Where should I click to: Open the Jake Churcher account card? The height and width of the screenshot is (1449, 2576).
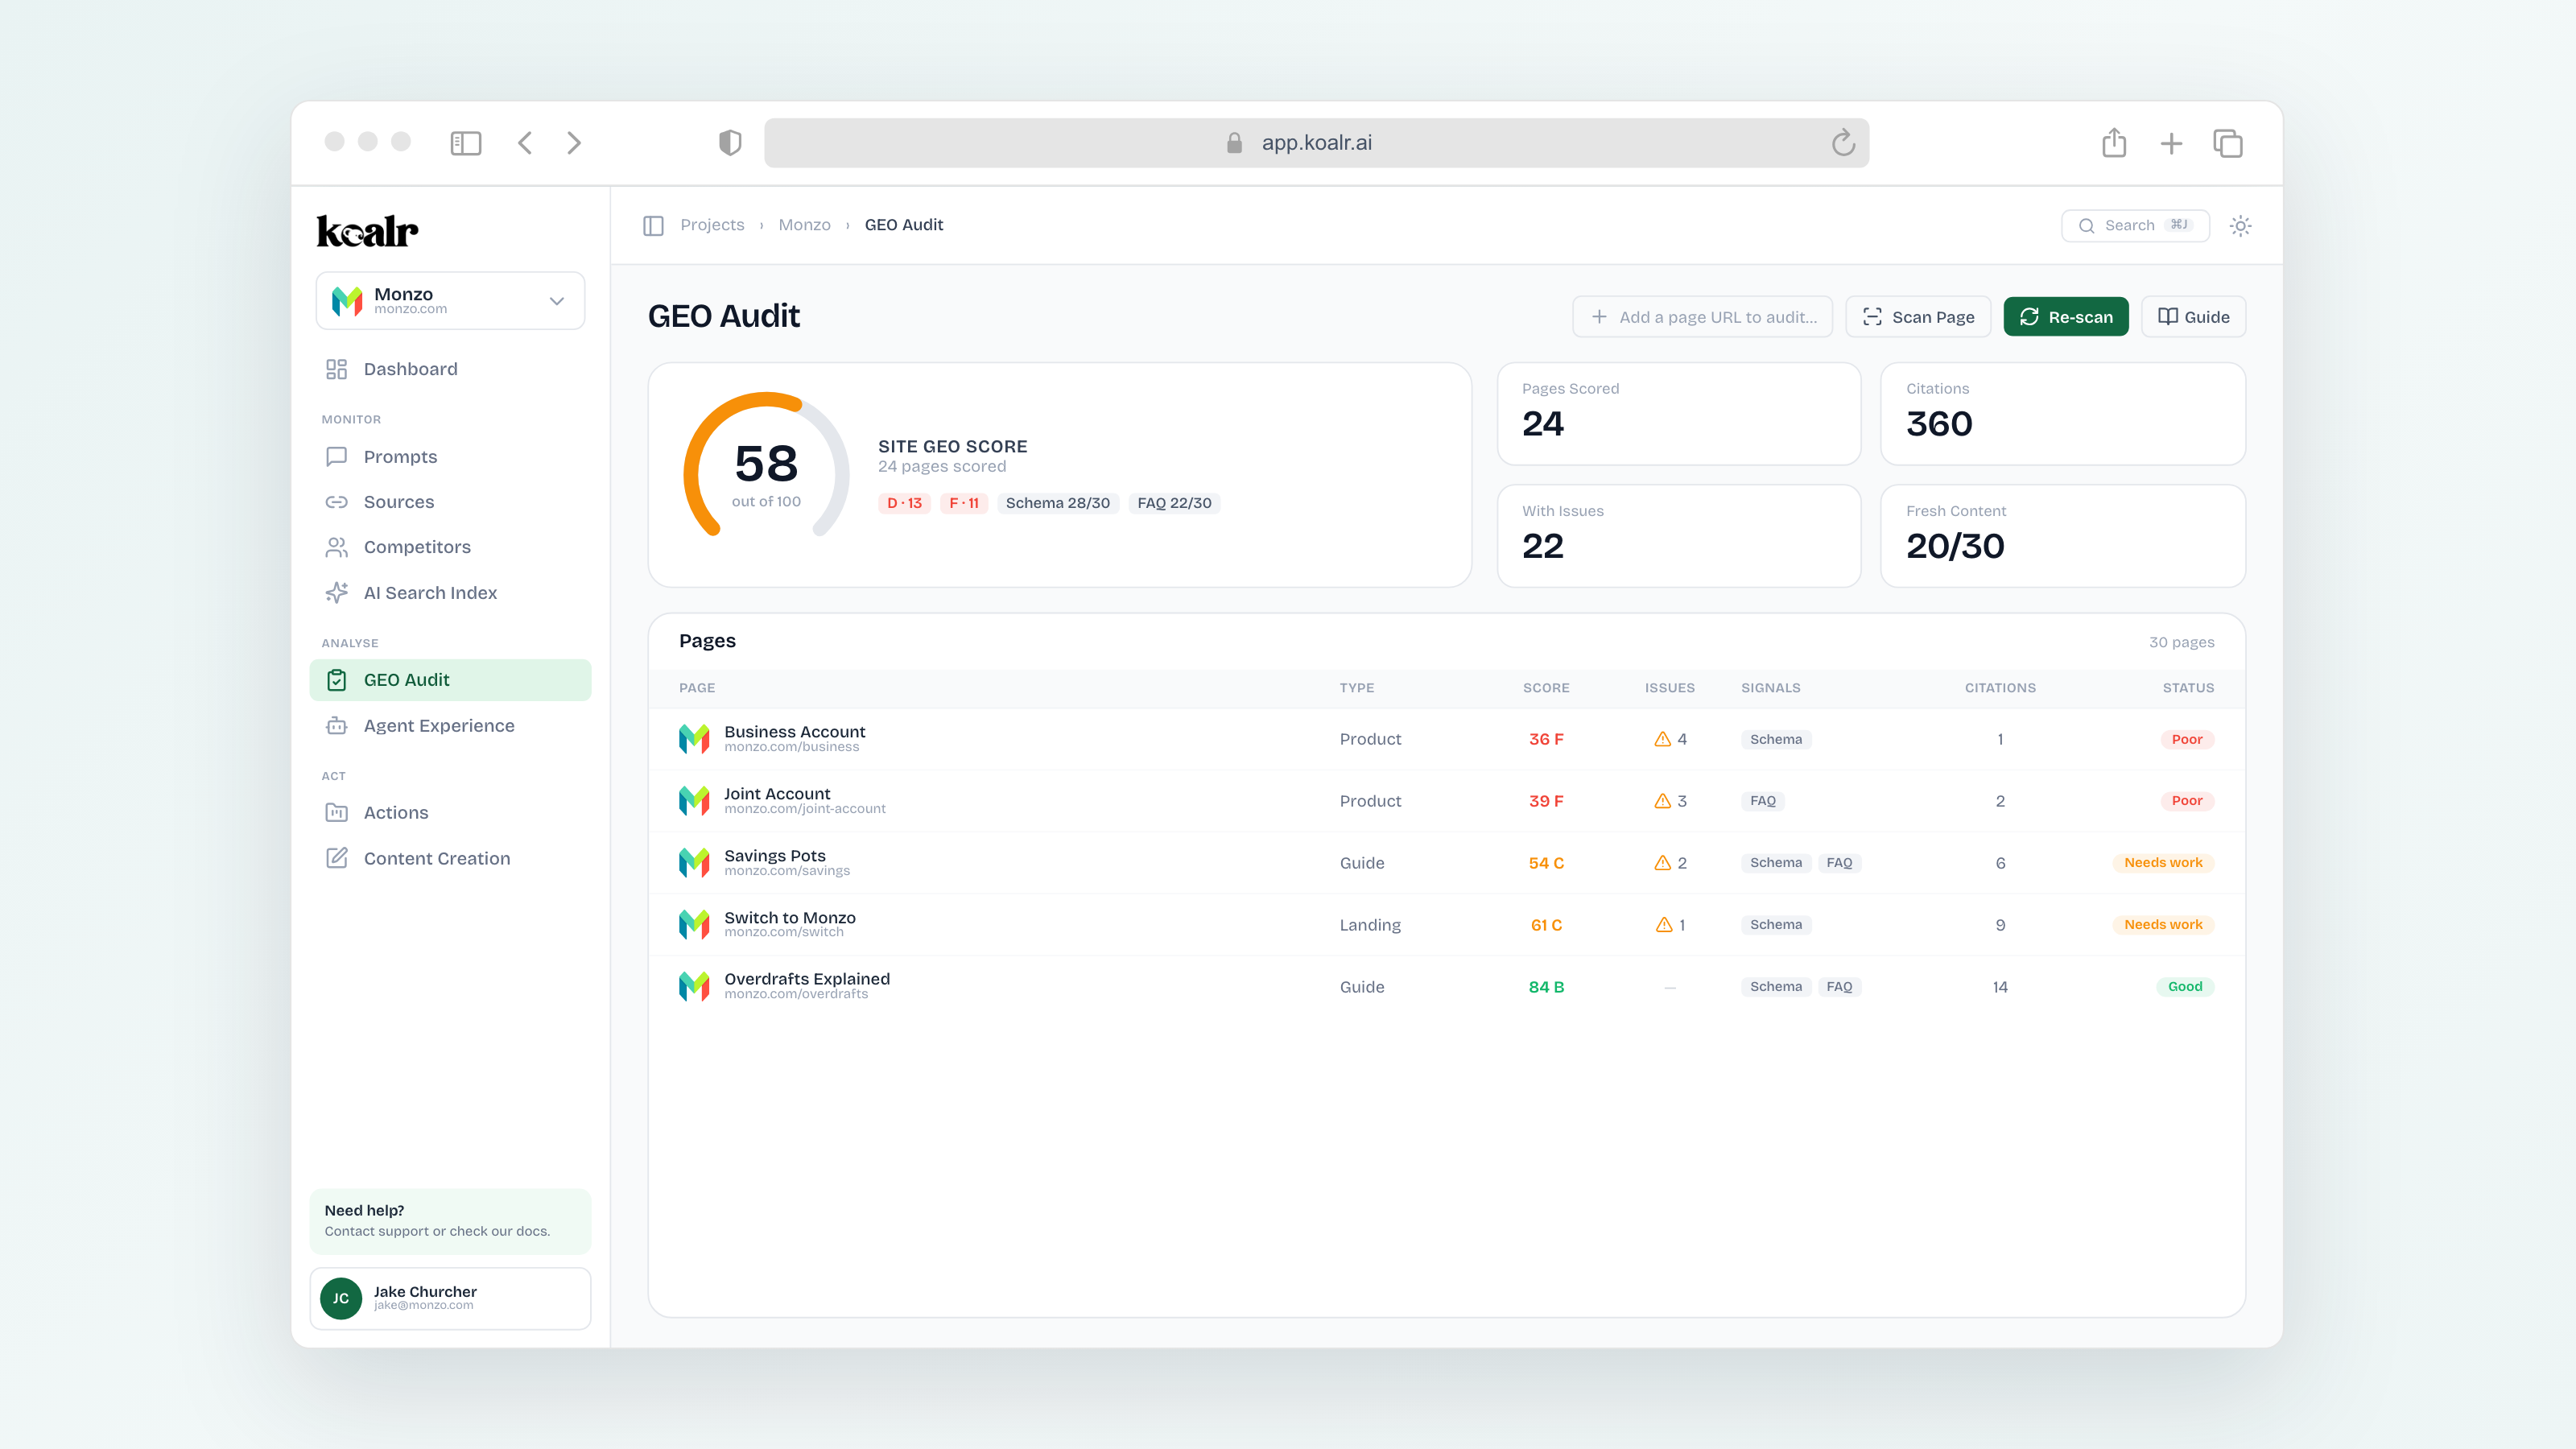450,1298
